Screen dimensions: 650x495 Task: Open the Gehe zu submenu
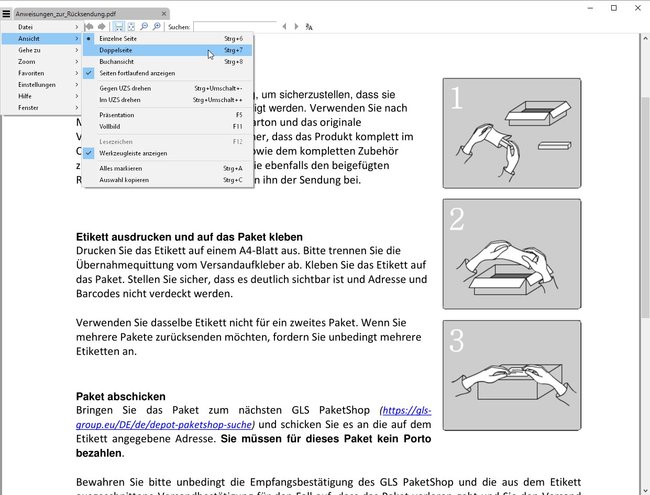[41, 50]
